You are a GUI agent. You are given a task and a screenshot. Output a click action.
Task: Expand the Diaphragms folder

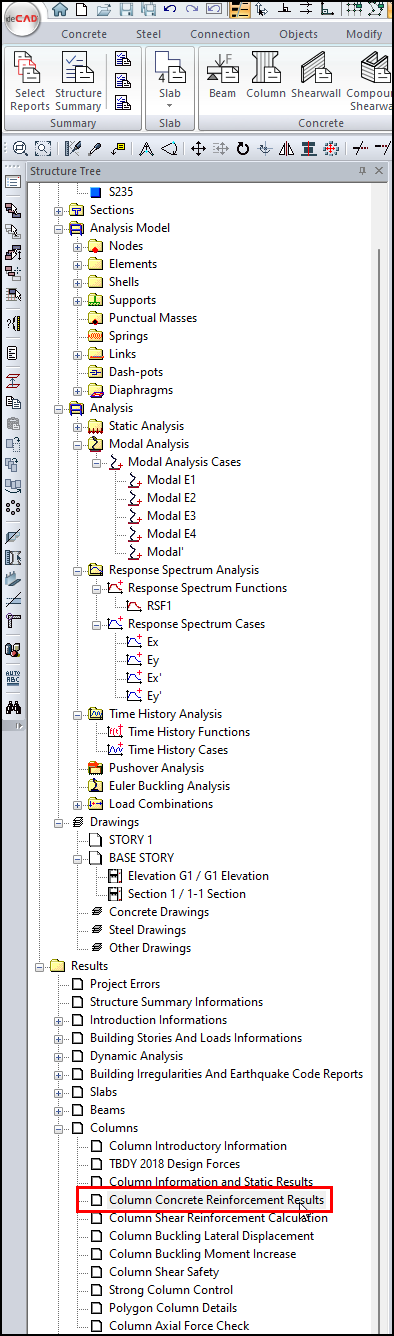[78, 390]
